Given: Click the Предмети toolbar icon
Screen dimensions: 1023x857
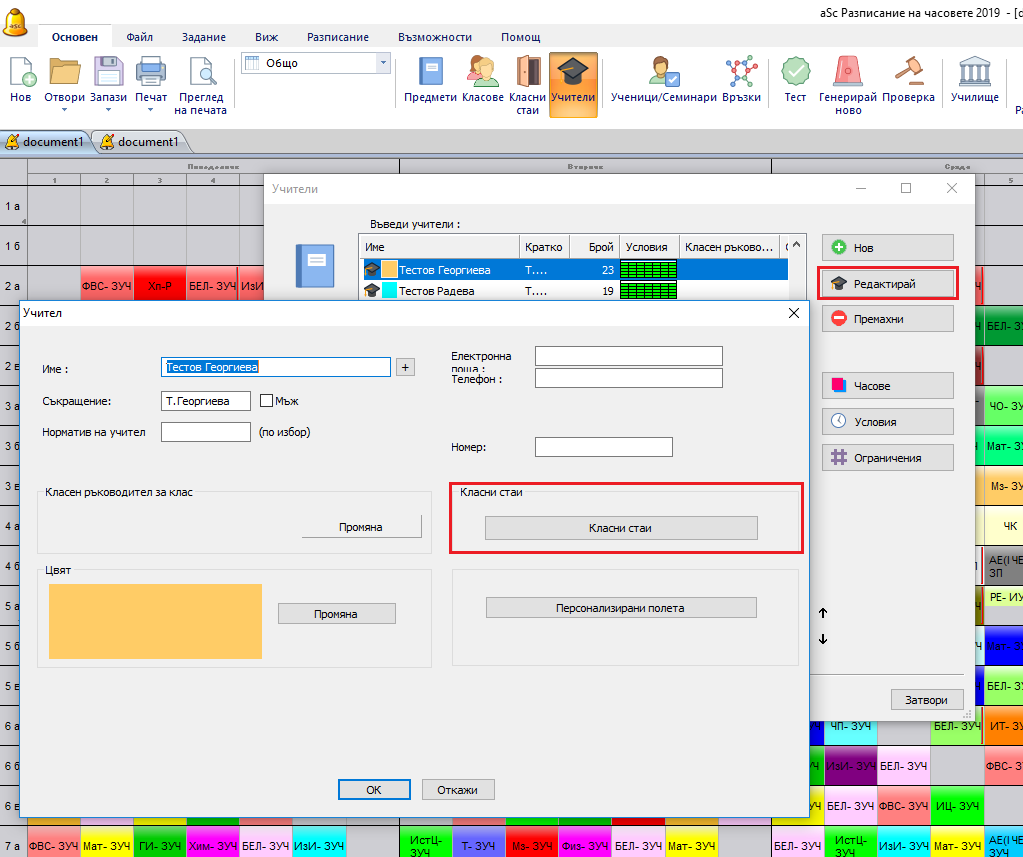Looking at the screenshot, I should point(430,80).
